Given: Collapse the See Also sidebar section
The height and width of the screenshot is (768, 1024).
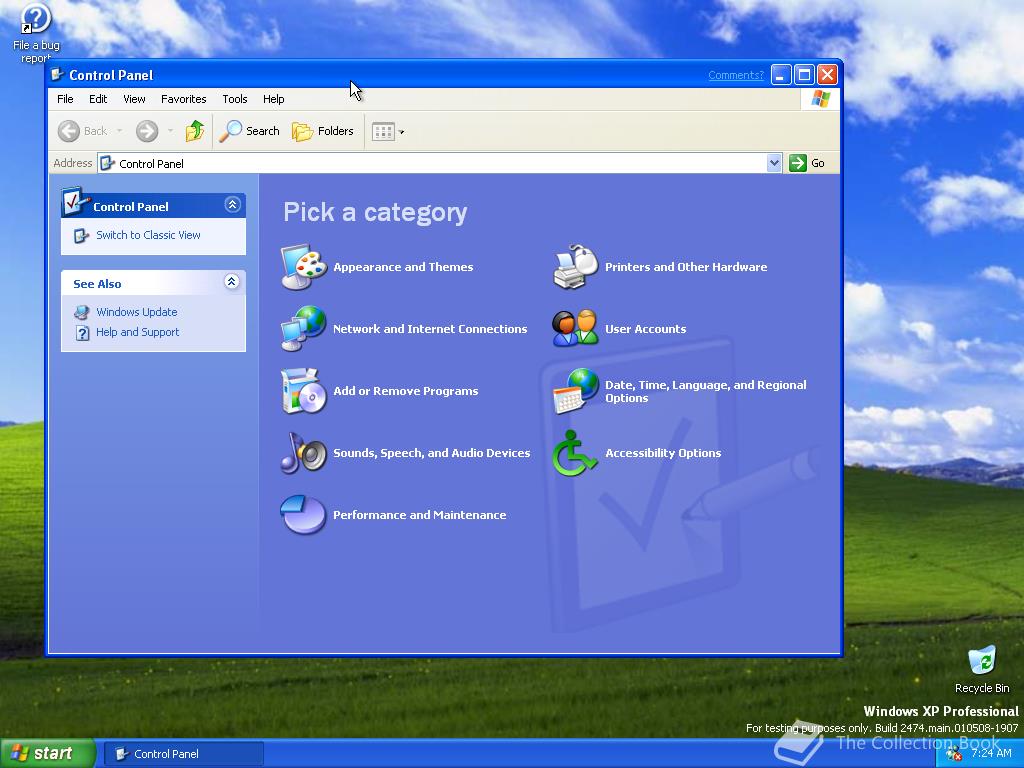Looking at the screenshot, I should point(232,281).
